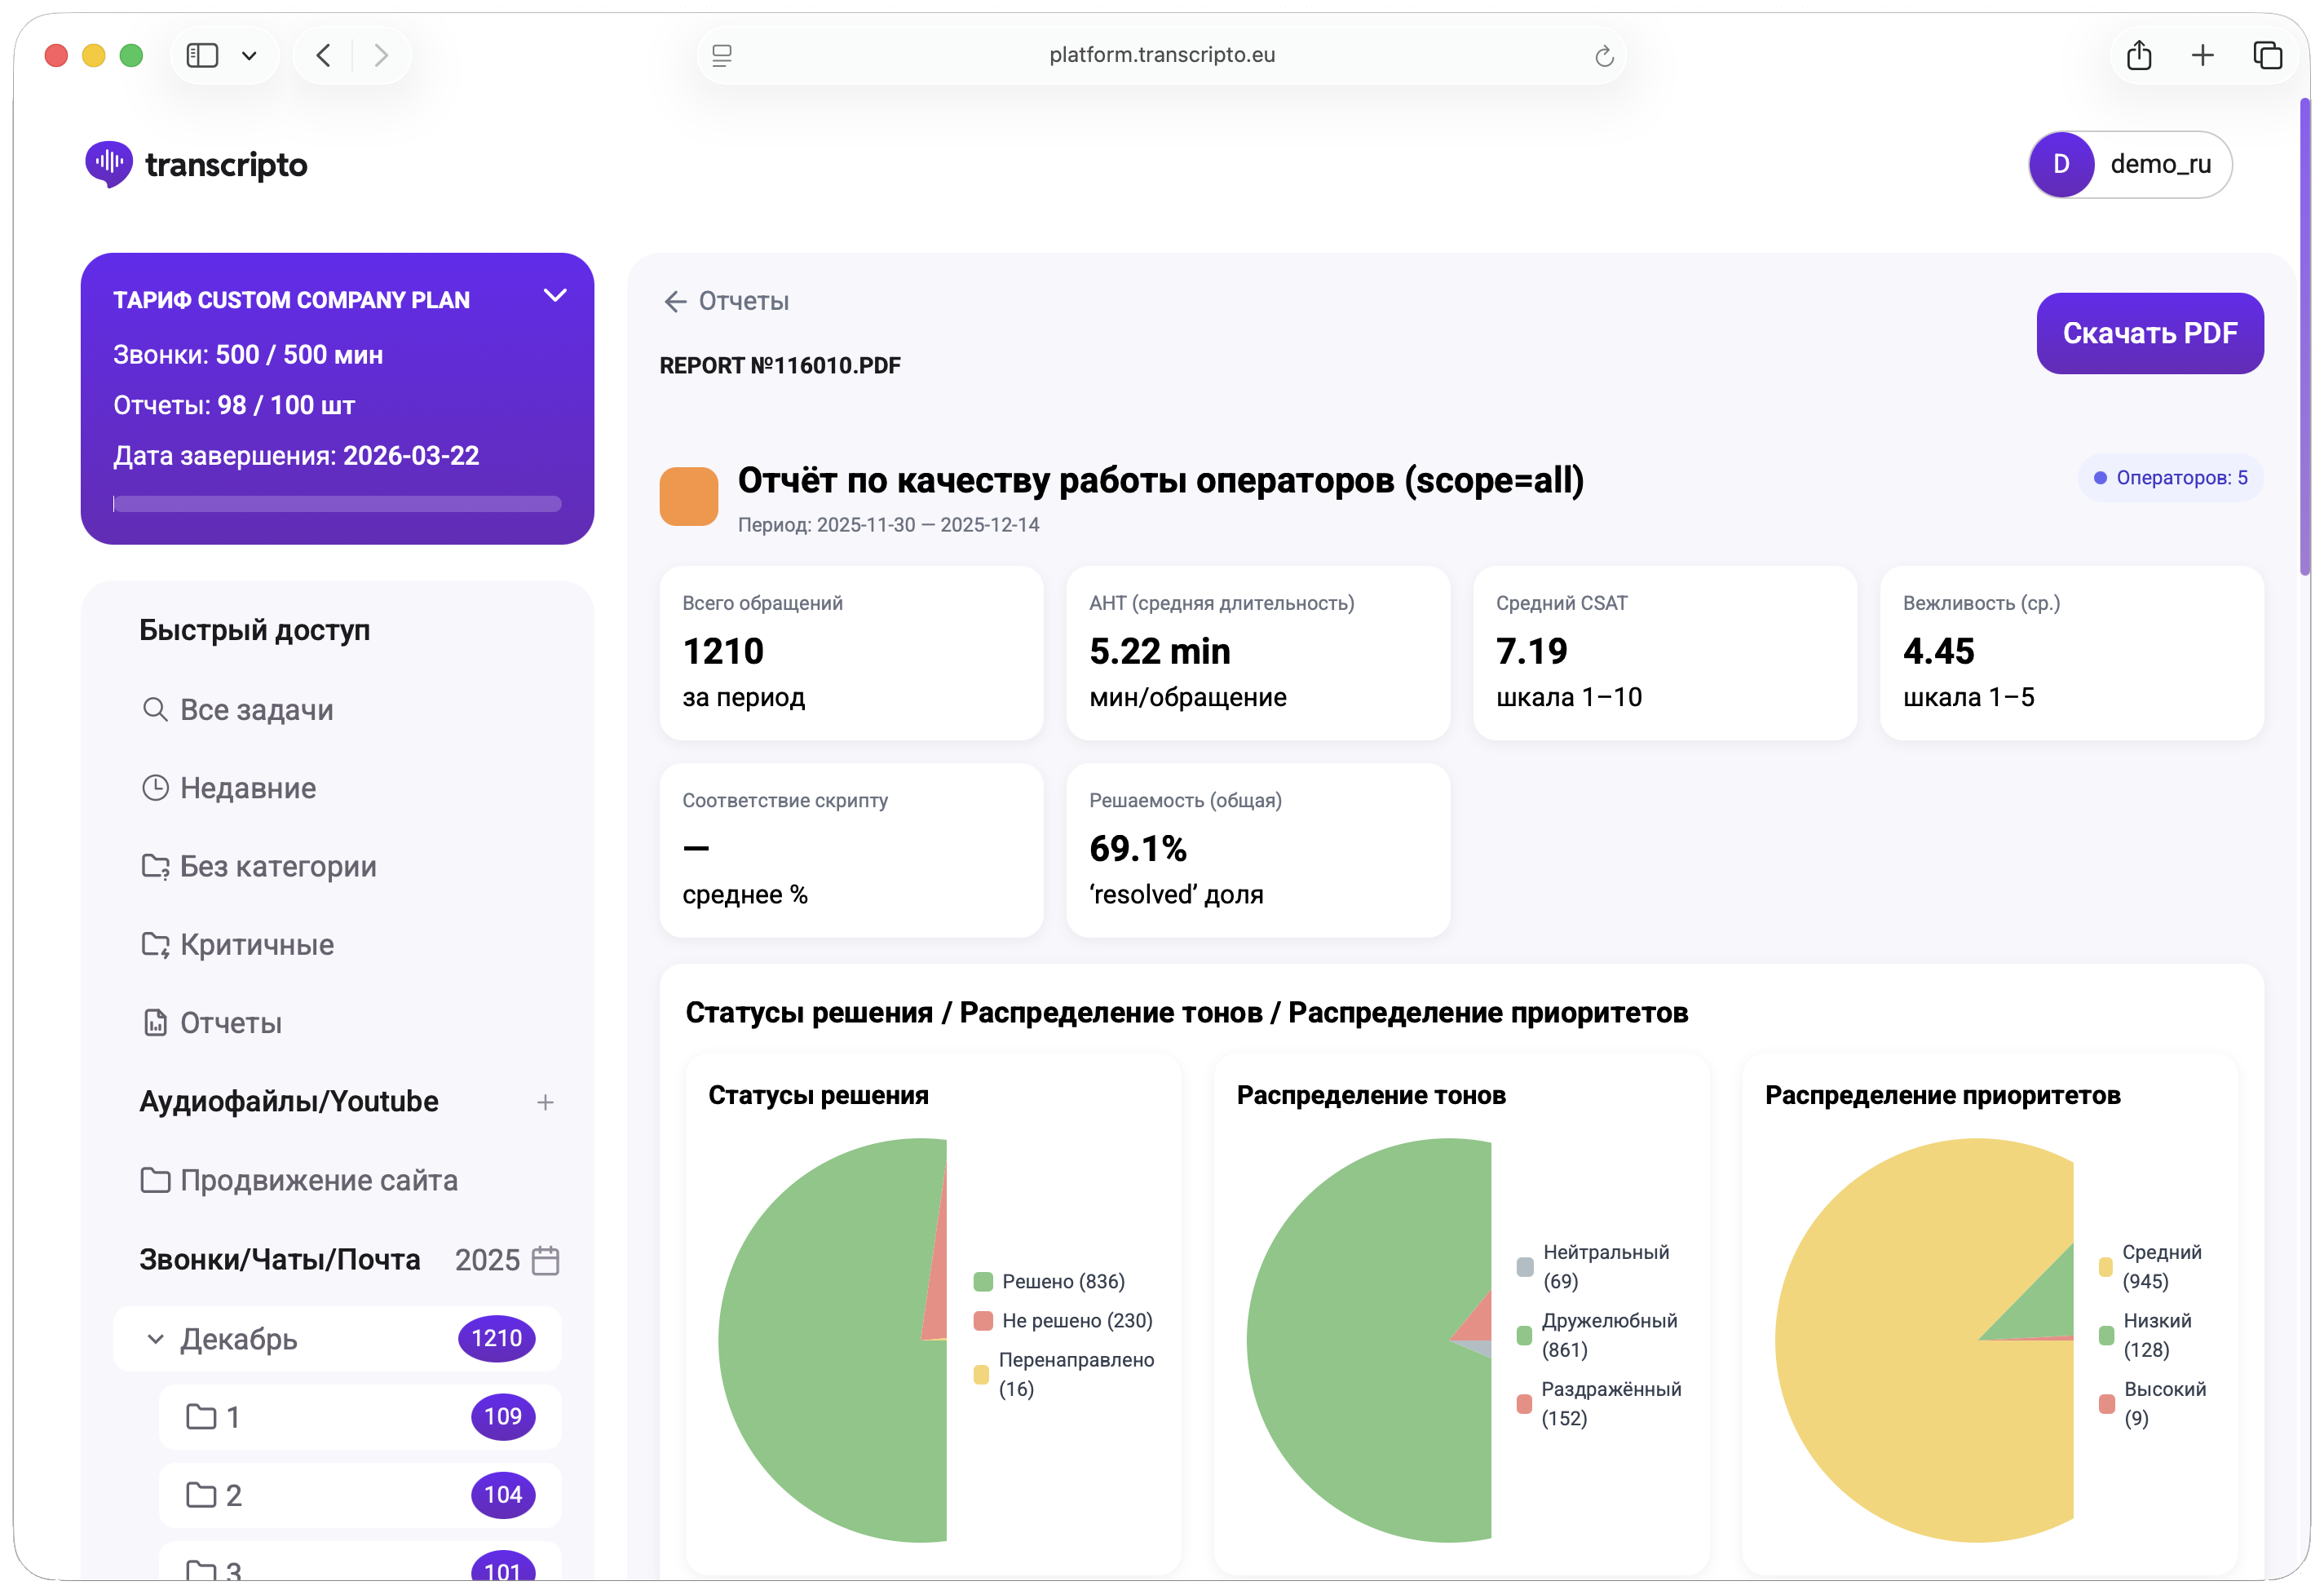Image resolution: width=2324 pixels, height=1590 pixels.
Task: Click the platform.transcripto.eu address bar
Action: click(x=1161, y=55)
